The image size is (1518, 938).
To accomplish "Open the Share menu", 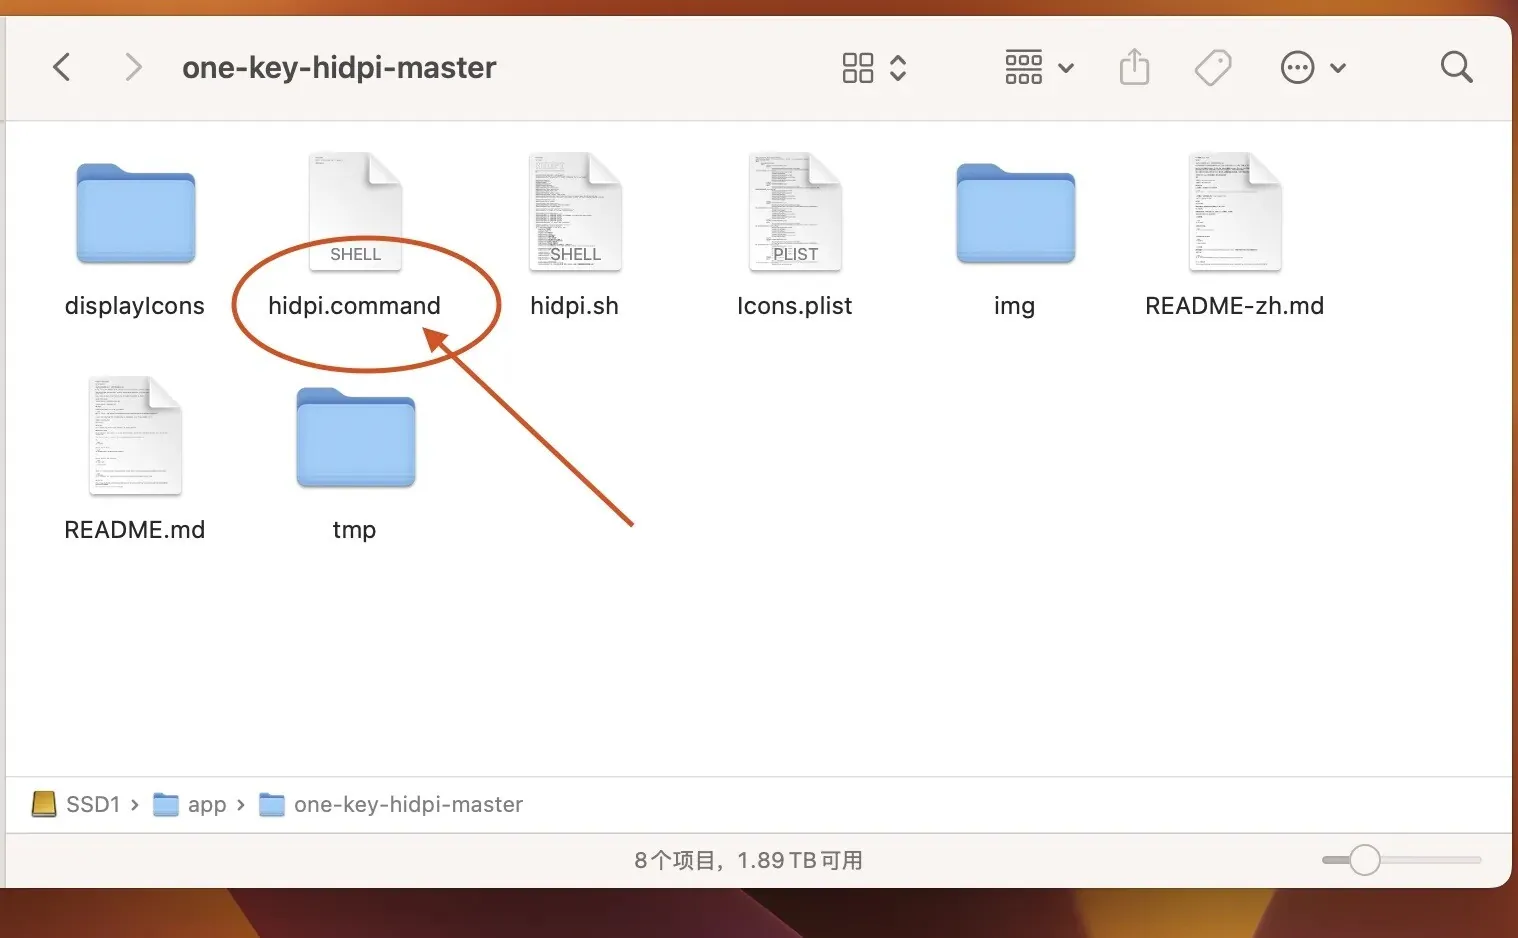I will point(1134,67).
